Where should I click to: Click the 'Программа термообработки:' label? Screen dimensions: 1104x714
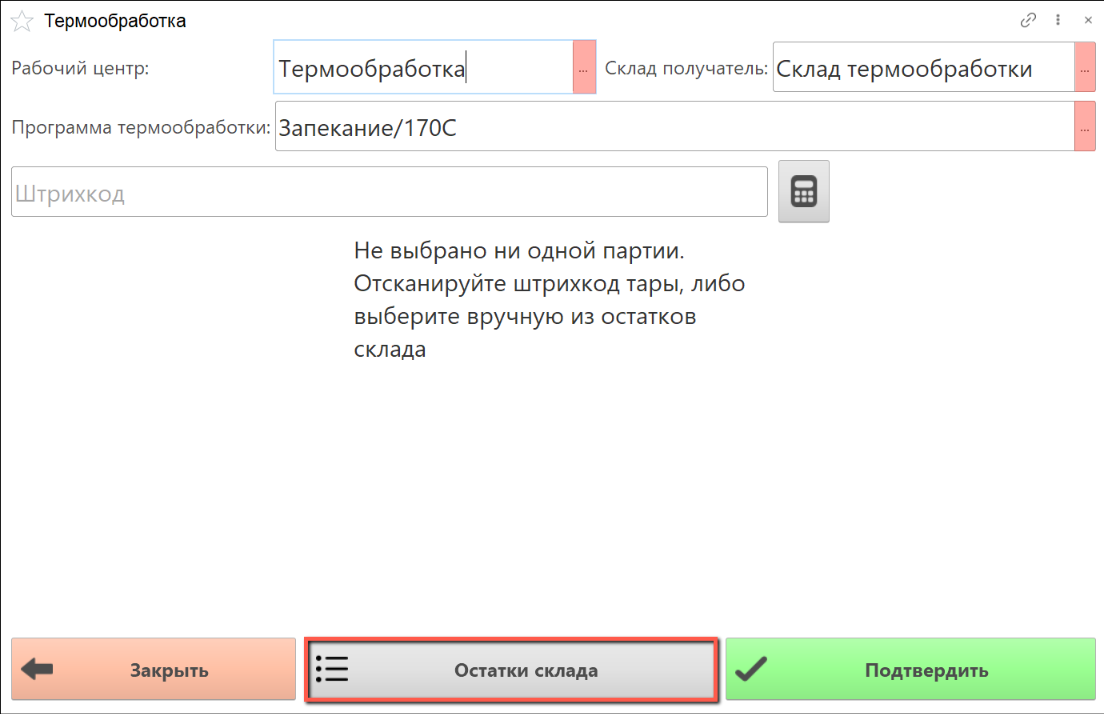point(141,128)
